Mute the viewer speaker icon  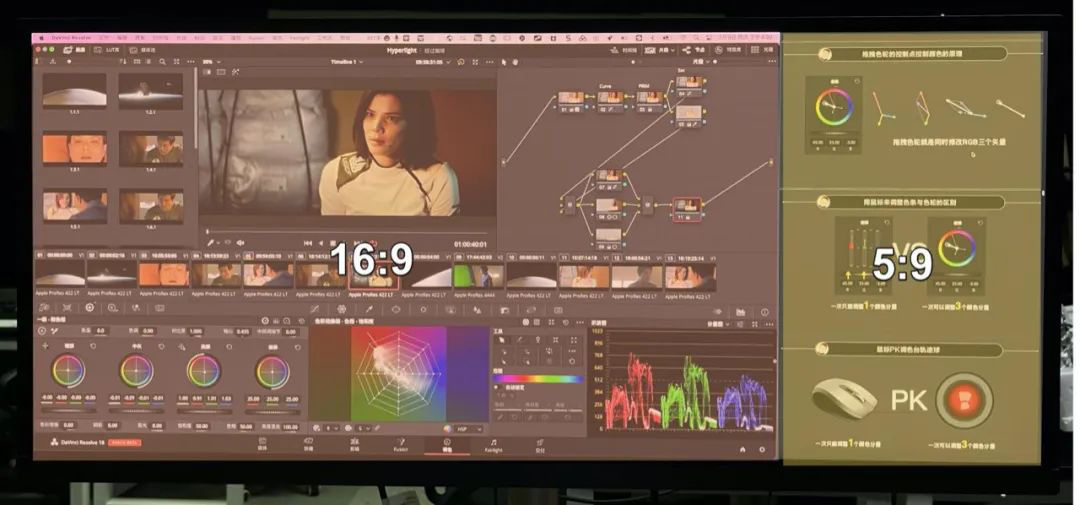[240, 243]
